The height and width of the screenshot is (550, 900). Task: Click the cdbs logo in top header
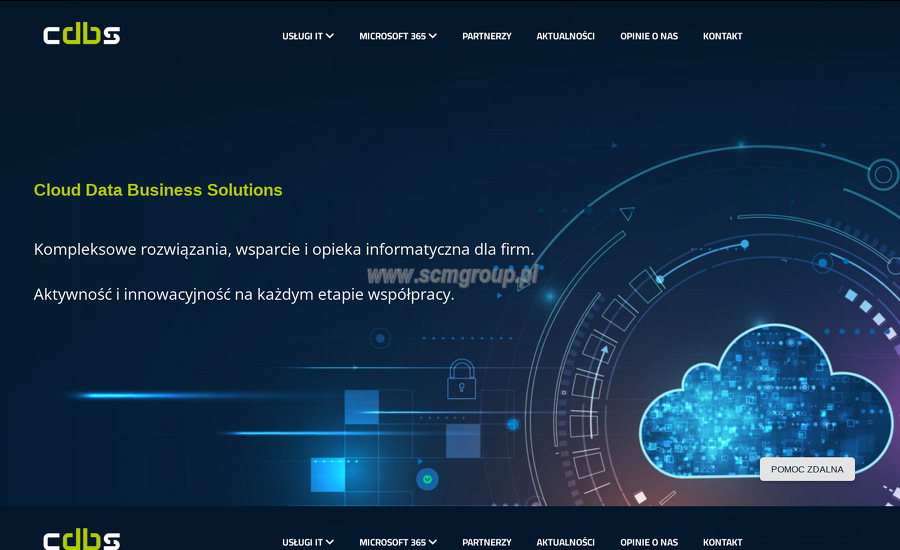tap(82, 35)
